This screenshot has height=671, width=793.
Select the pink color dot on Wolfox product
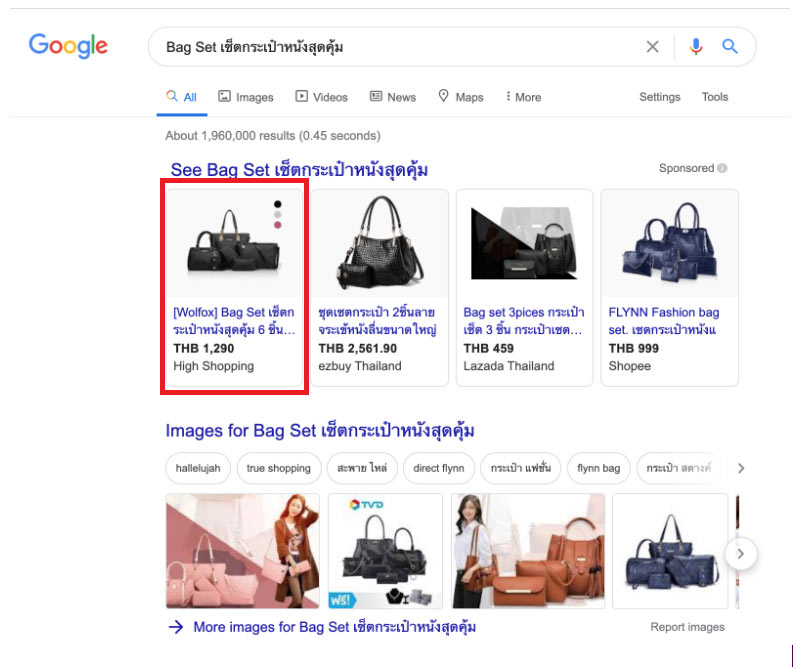(278, 225)
